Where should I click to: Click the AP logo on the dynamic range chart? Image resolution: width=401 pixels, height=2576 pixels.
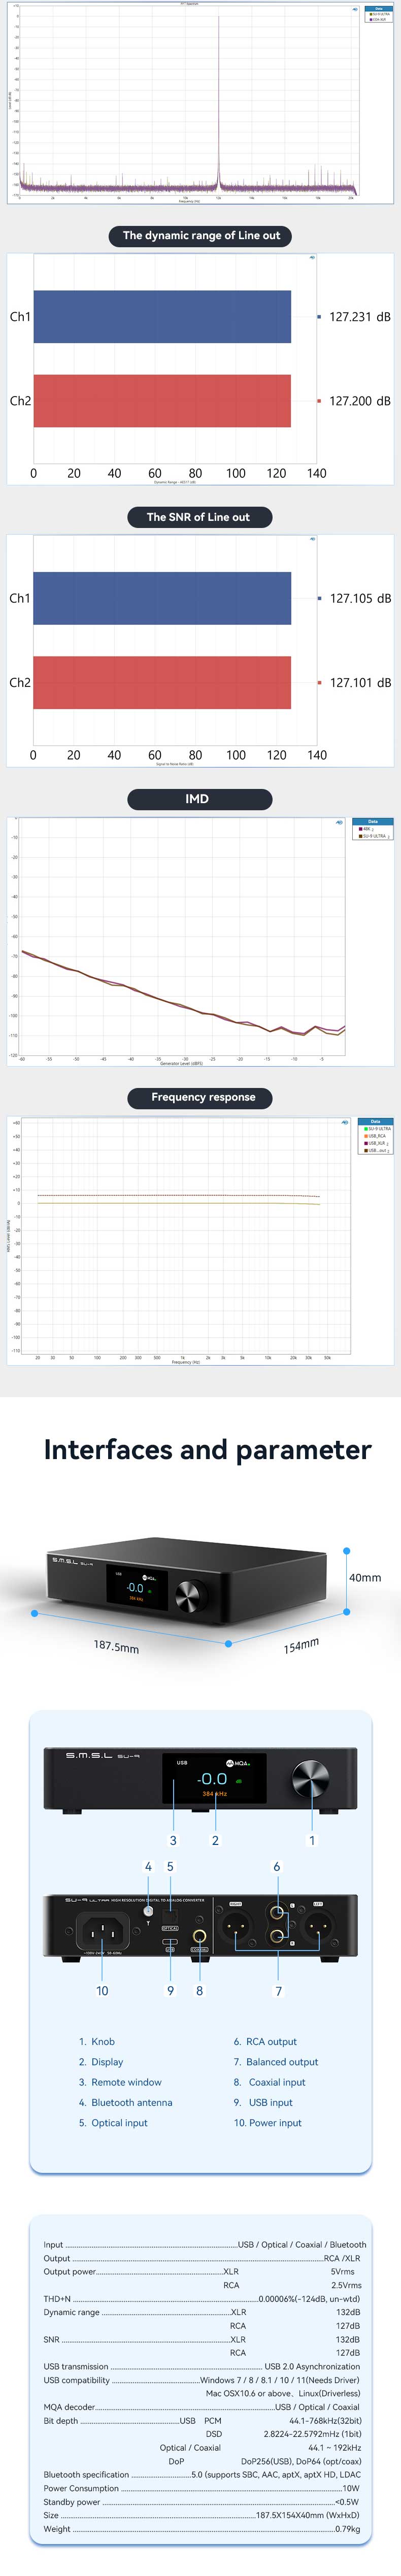pyautogui.click(x=313, y=258)
